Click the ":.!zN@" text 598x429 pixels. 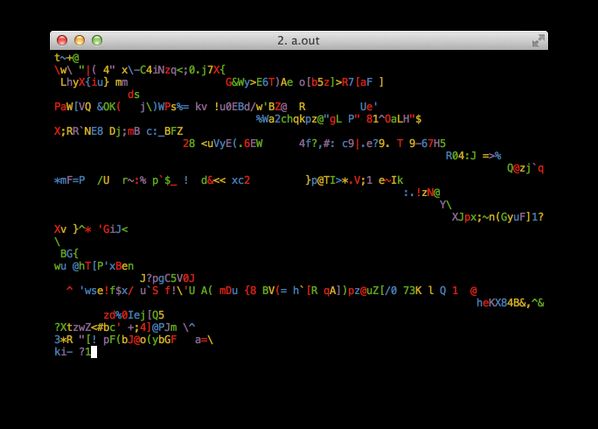tap(422, 193)
